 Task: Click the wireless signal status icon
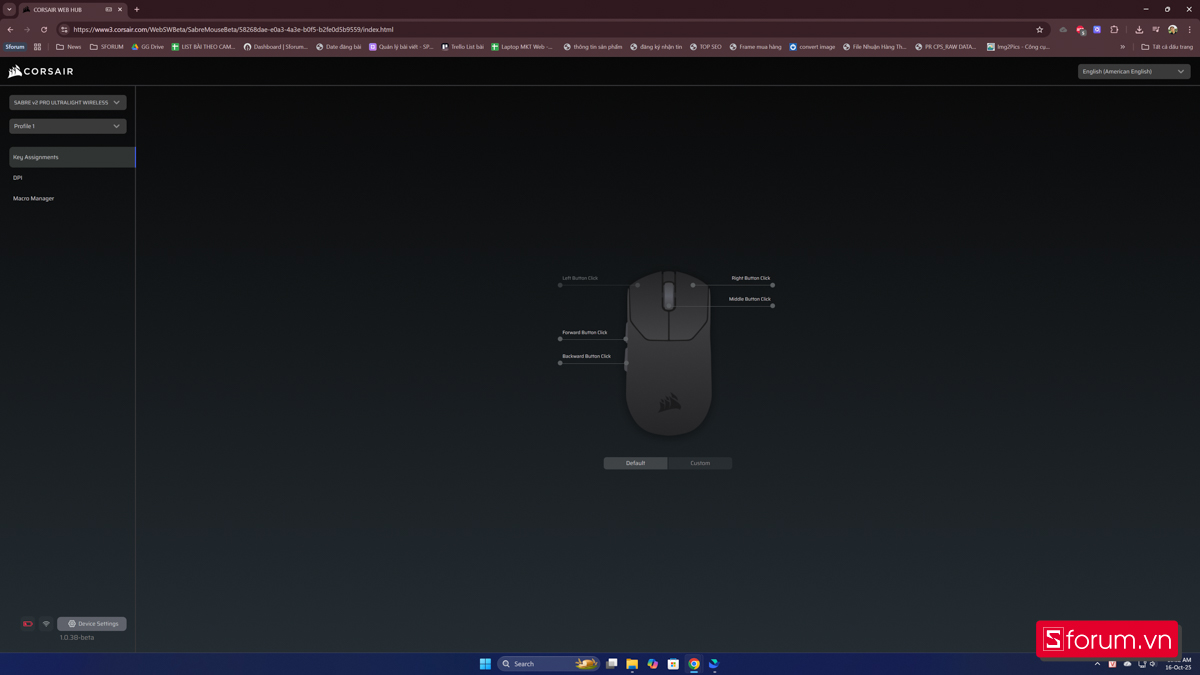(x=46, y=624)
